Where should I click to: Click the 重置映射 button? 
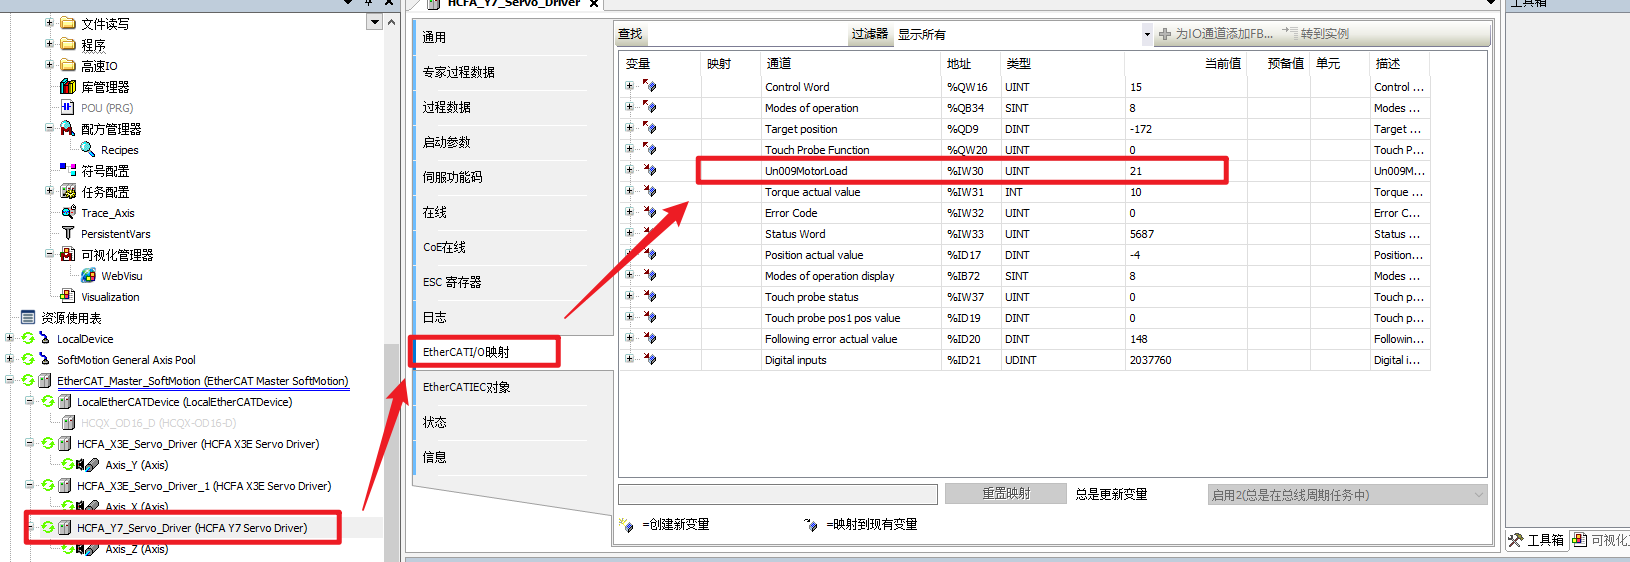[x=1005, y=494]
